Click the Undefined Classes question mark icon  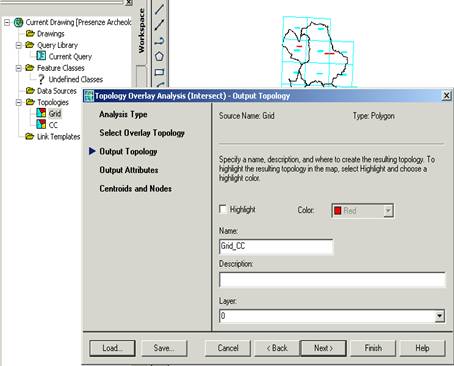coord(41,79)
